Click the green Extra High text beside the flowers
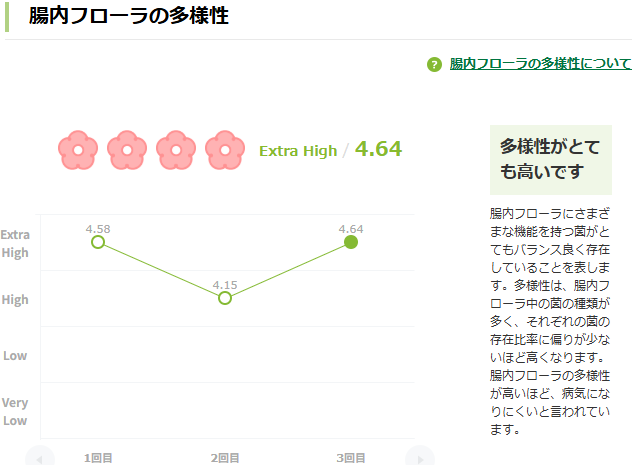The height and width of the screenshot is (465, 632). (x=298, y=151)
